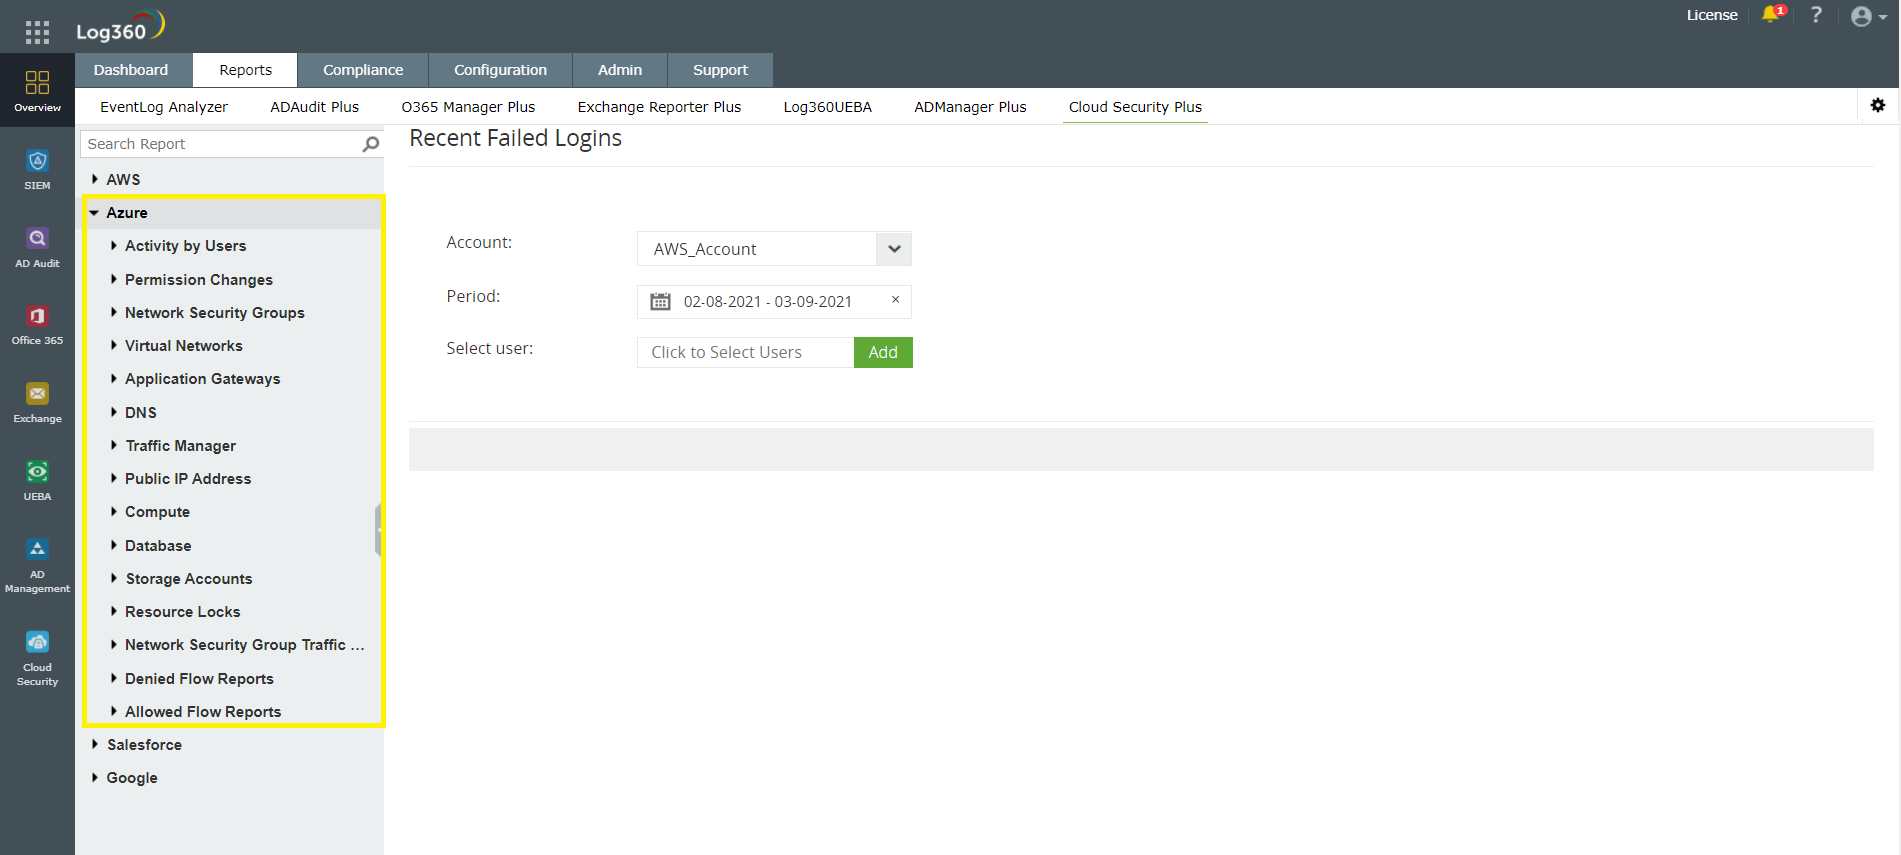Open Cloud Security Plus reports
This screenshot has width=1901, height=855.
point(1135,107)
